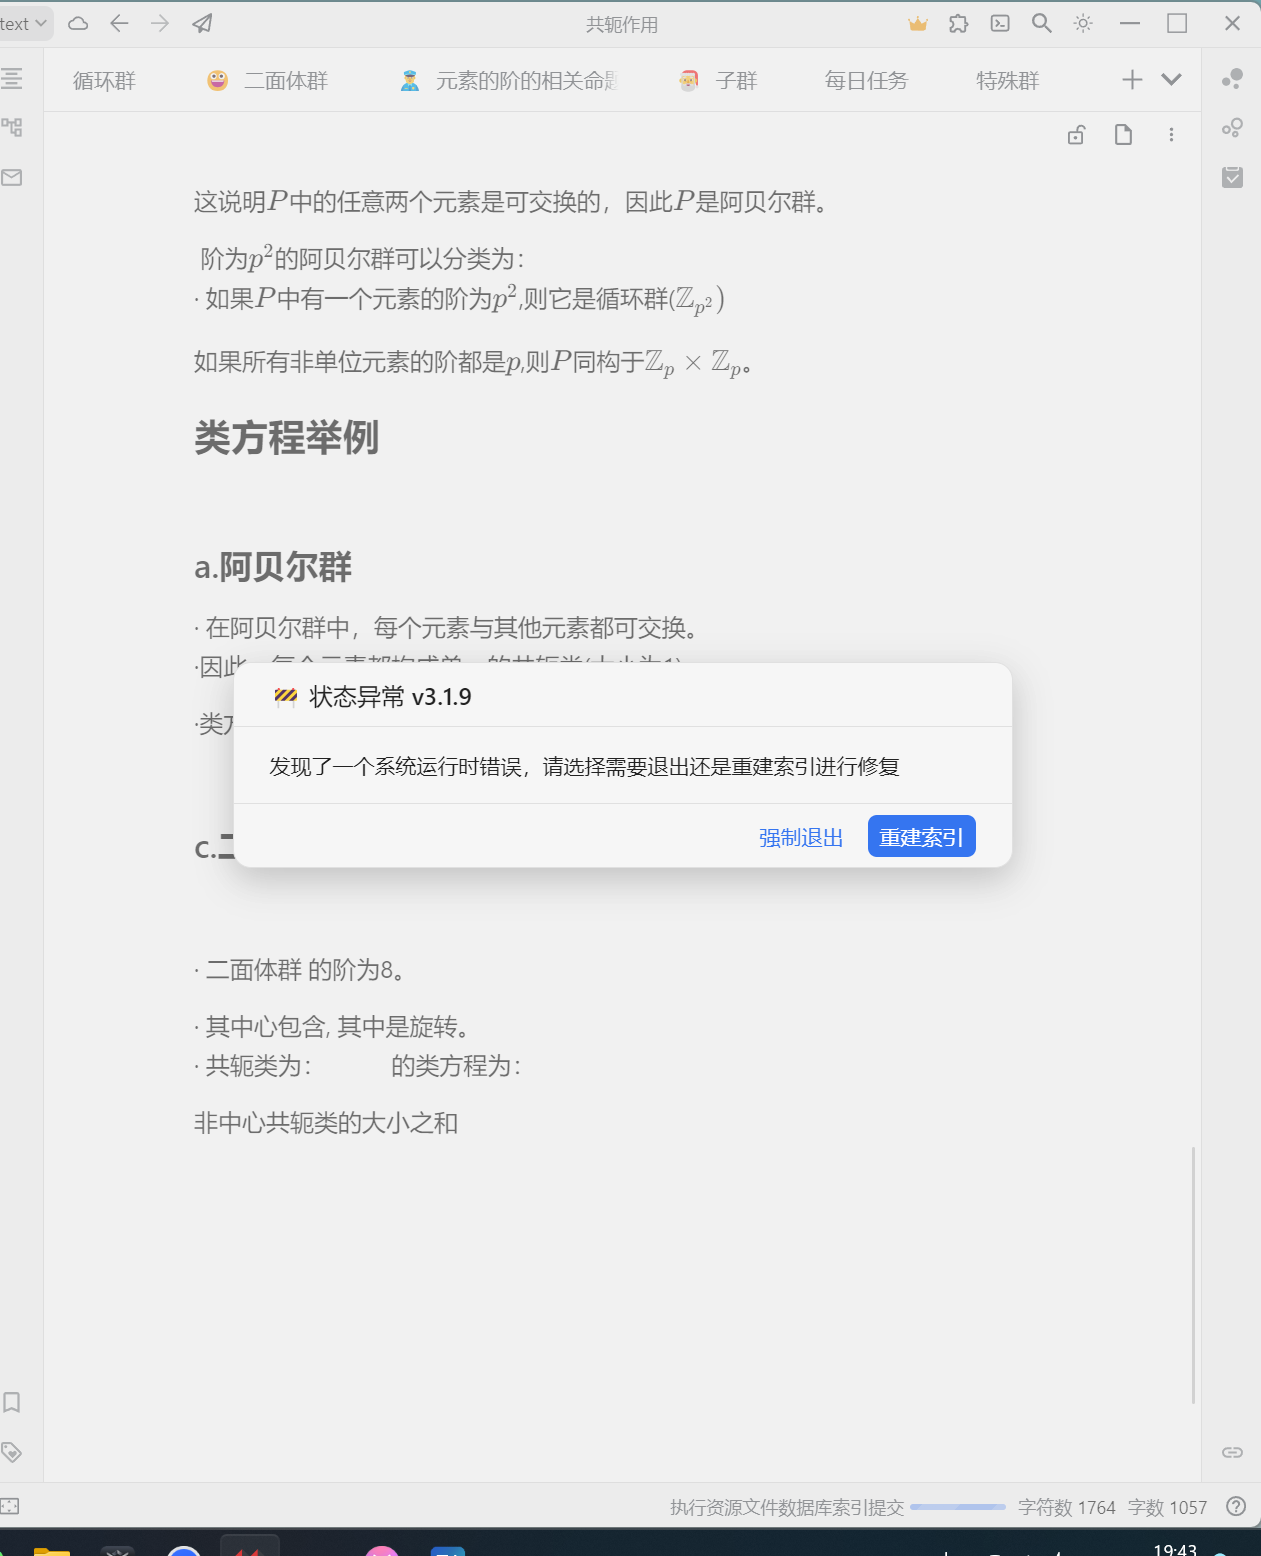This screenshot has width=1261, height=1556.
Task: Switch to the 循环群 tab
Action: pyautogui.click(x=104, y=81)
